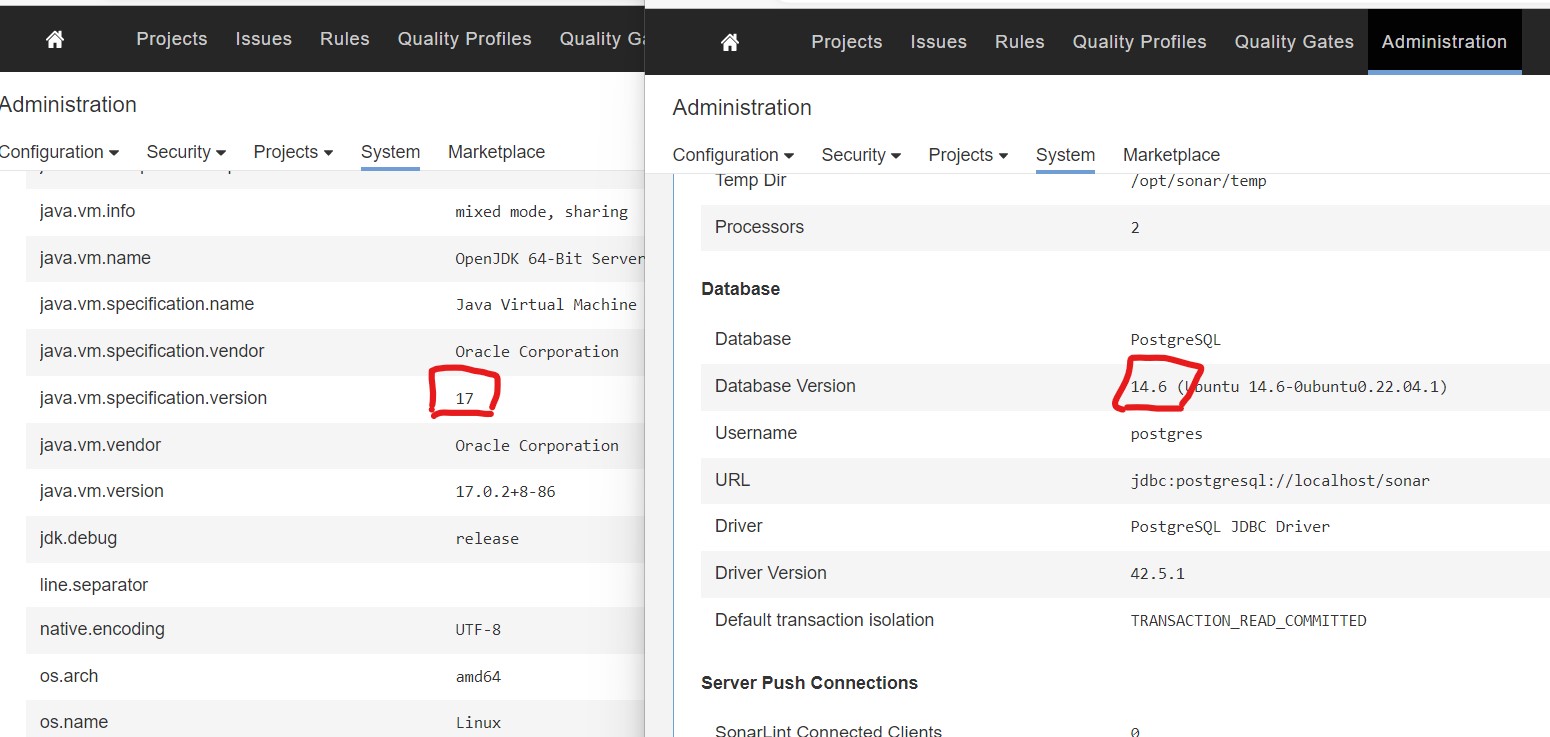Click Quality Profiles in the left window navbar
This screenshot has width=1550, height=737.
[x=464, y=38]
